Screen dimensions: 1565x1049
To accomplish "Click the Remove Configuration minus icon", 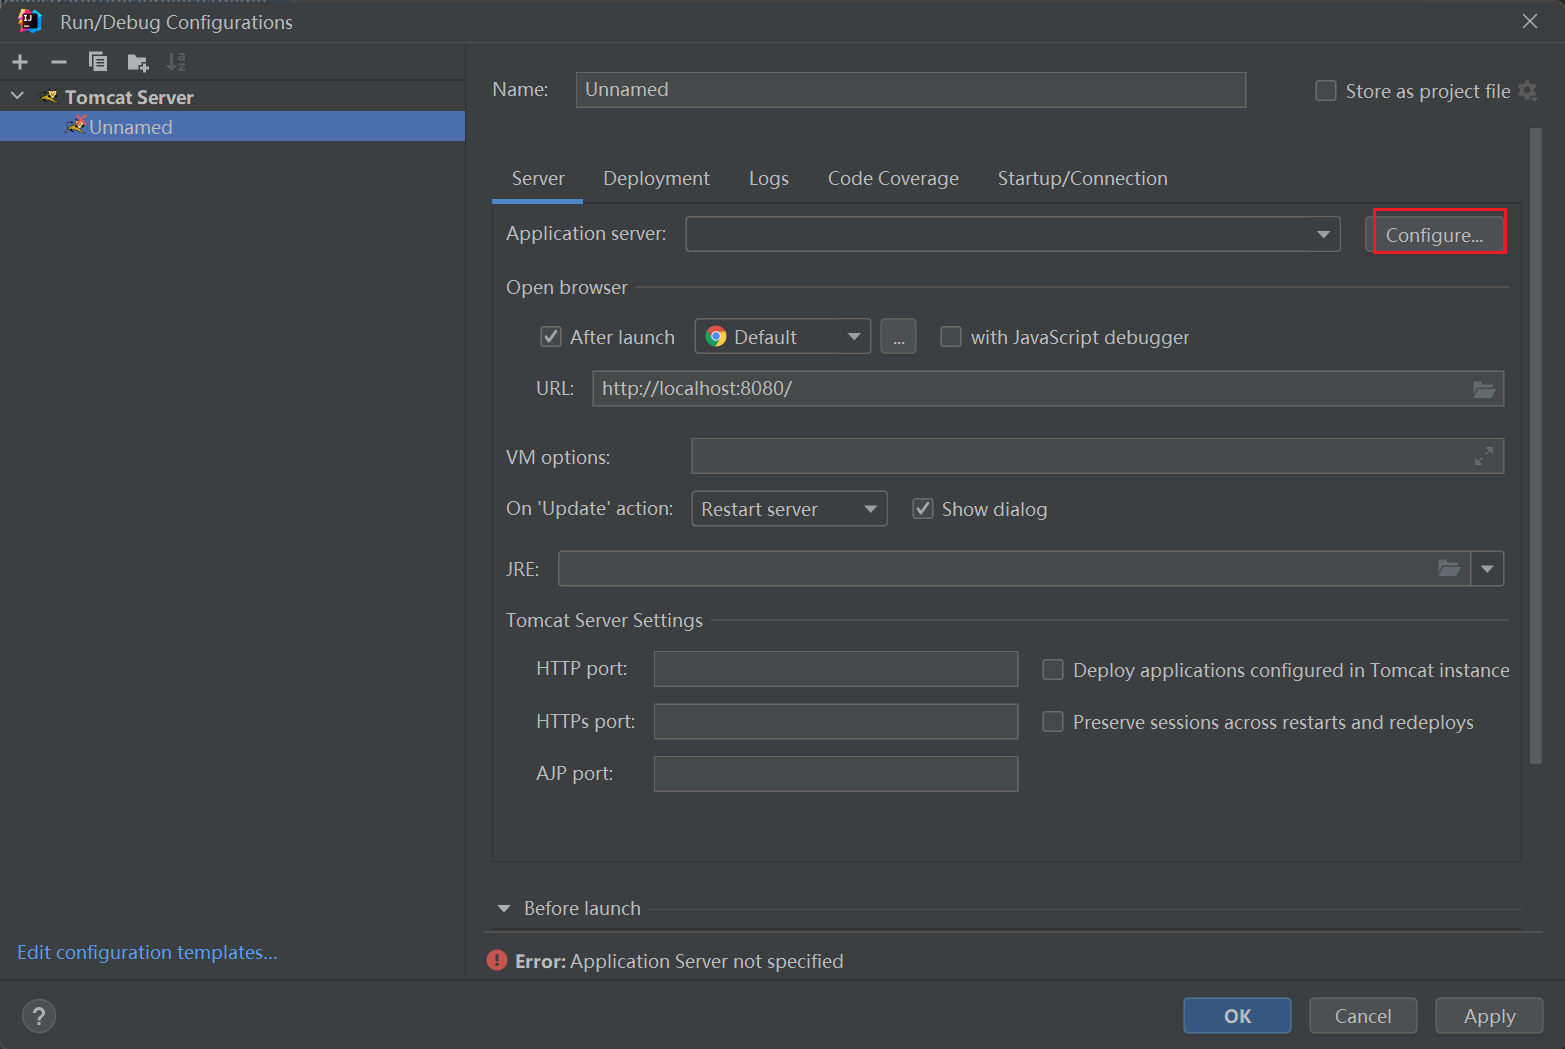I will pos(59,62).
